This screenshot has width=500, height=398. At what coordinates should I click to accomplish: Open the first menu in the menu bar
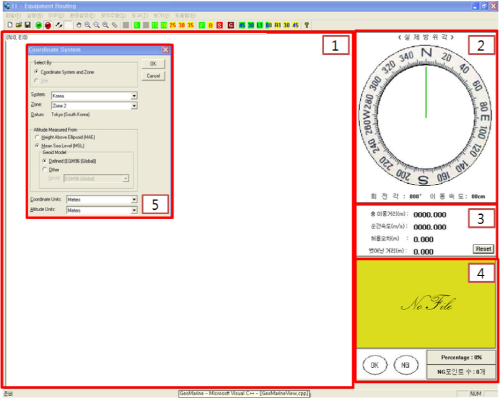tap(13, 16)
